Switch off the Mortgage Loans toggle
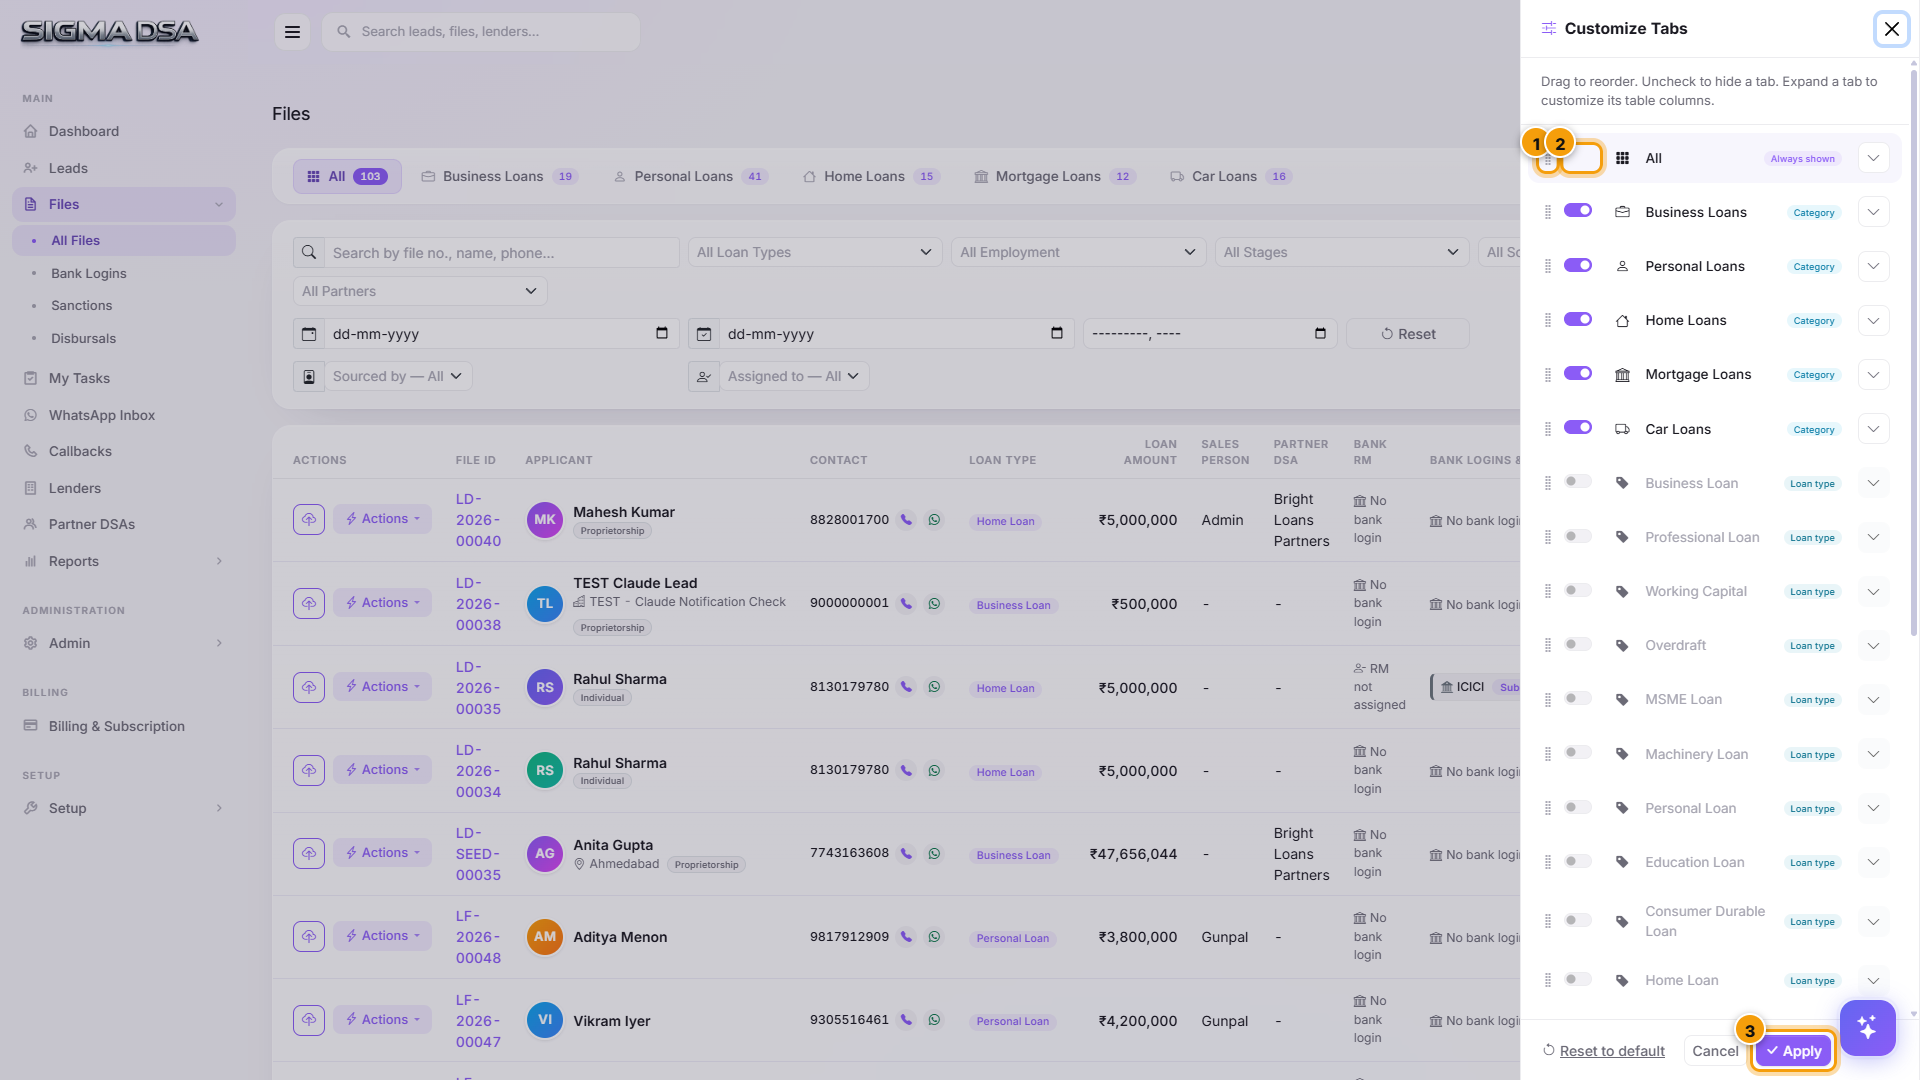1920x1080 pixels. coord(1578,373)
